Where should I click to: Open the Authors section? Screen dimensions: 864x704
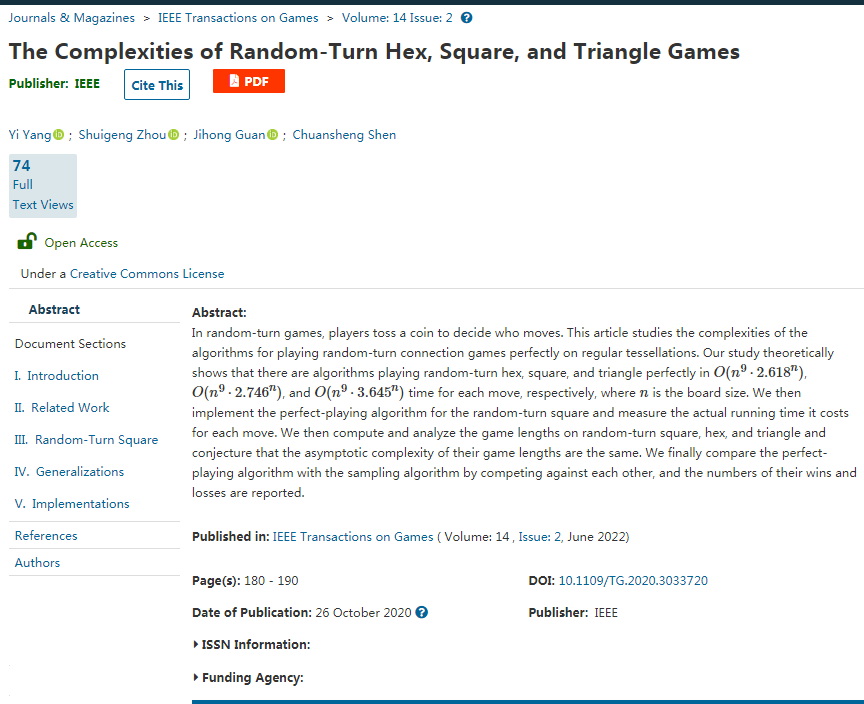[x=37, y=563]
